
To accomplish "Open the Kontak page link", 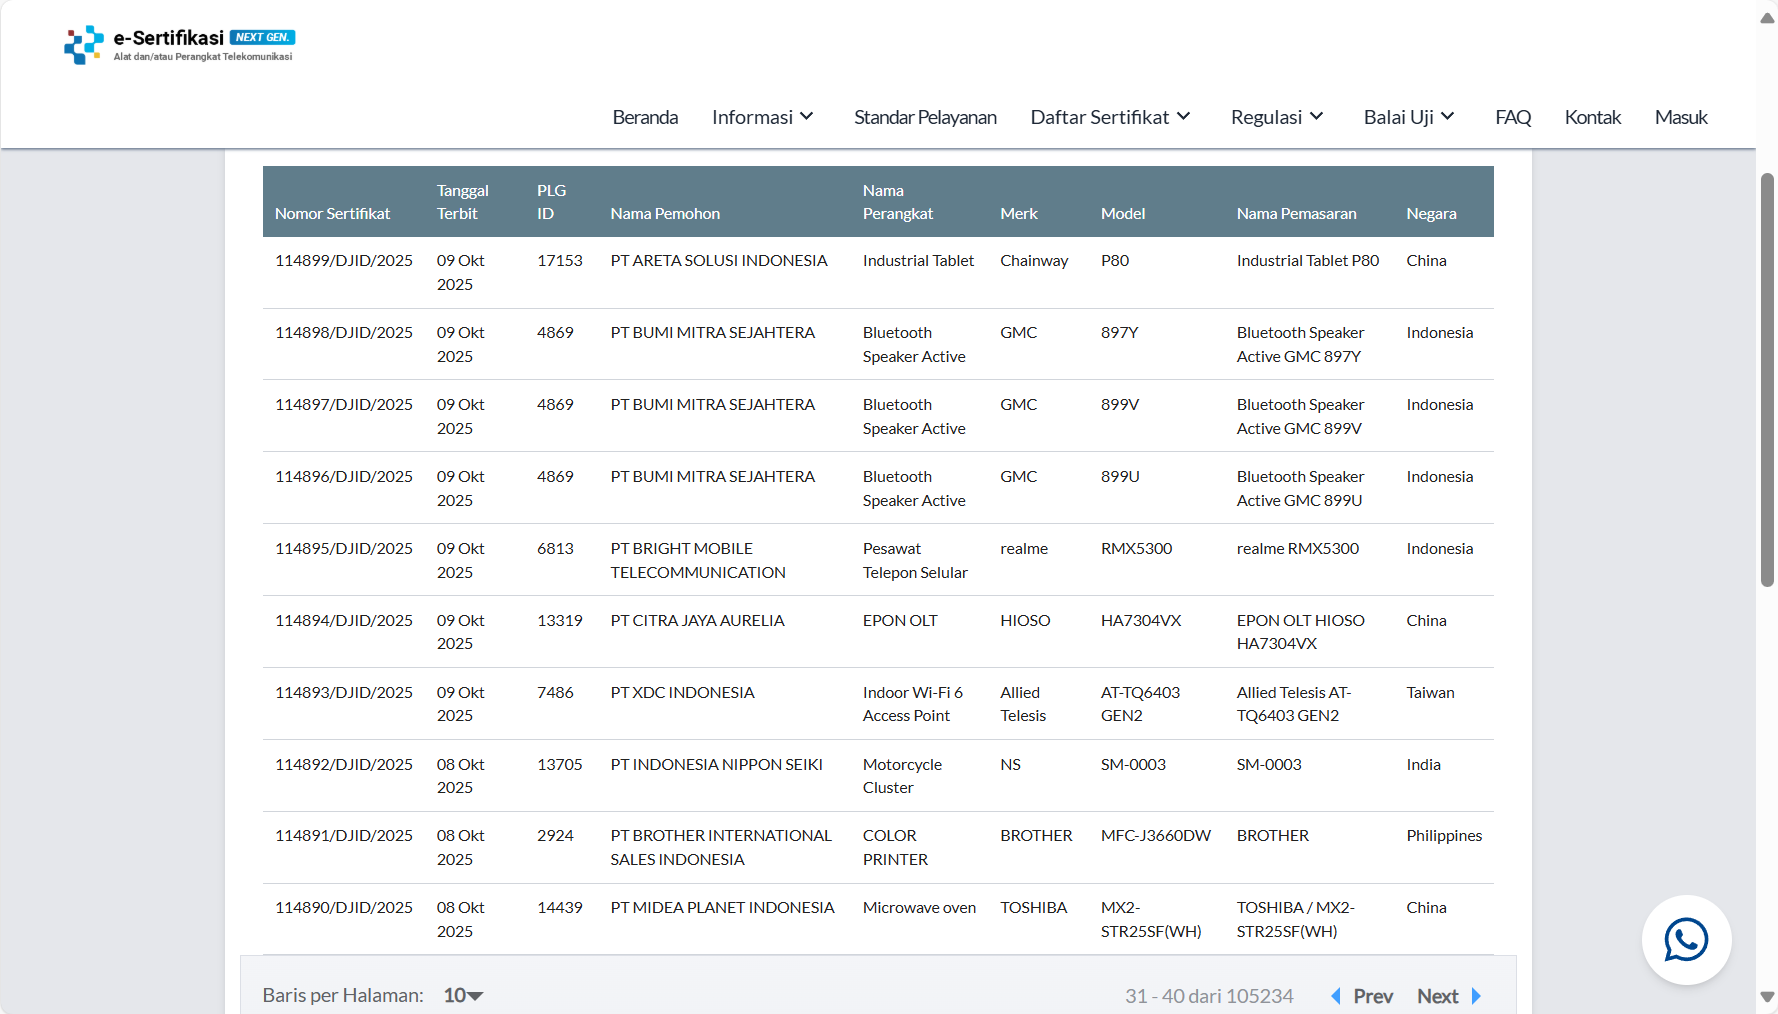I will click(1592, 117).
